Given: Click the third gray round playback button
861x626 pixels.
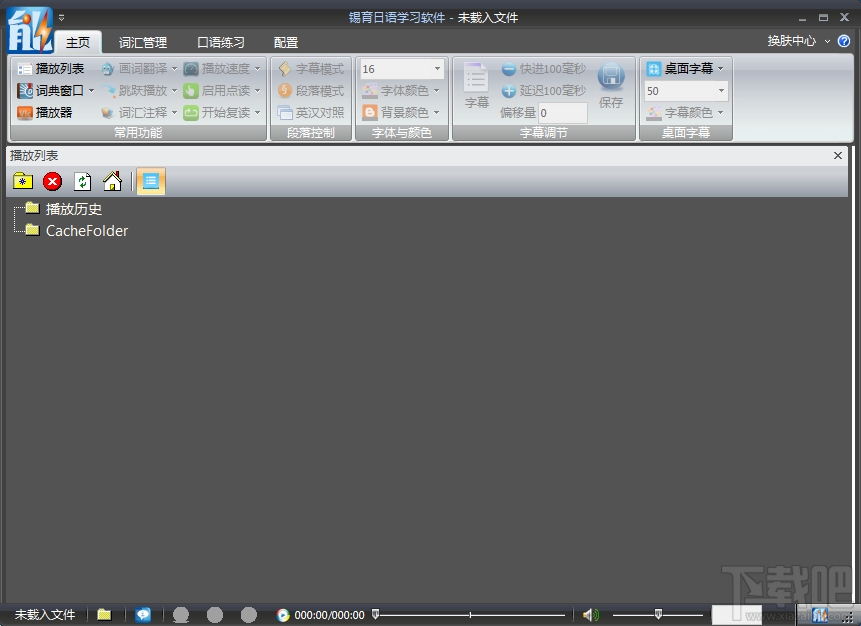Looking at the screenshot, I should (x=249, y=615).
